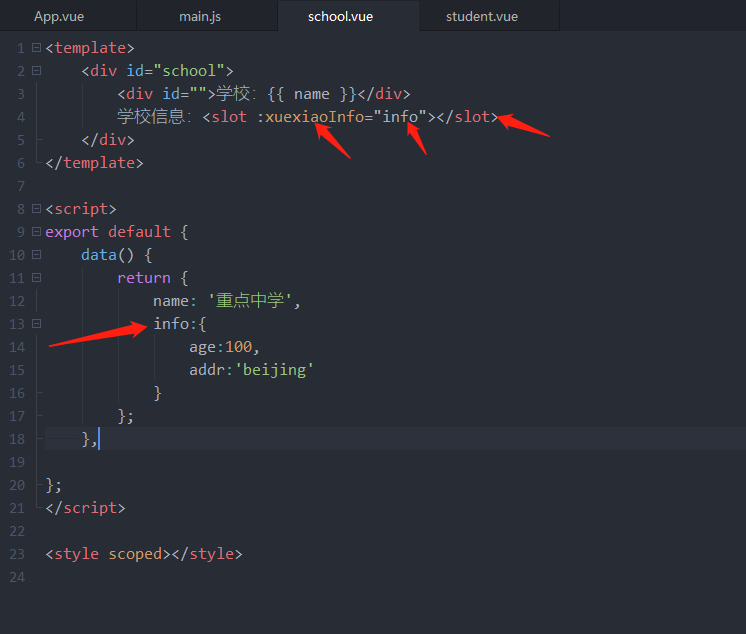The image size is (746, 634).
Task: Click the export default keywords
Action: pyautogui.click(x=108, y=232)
